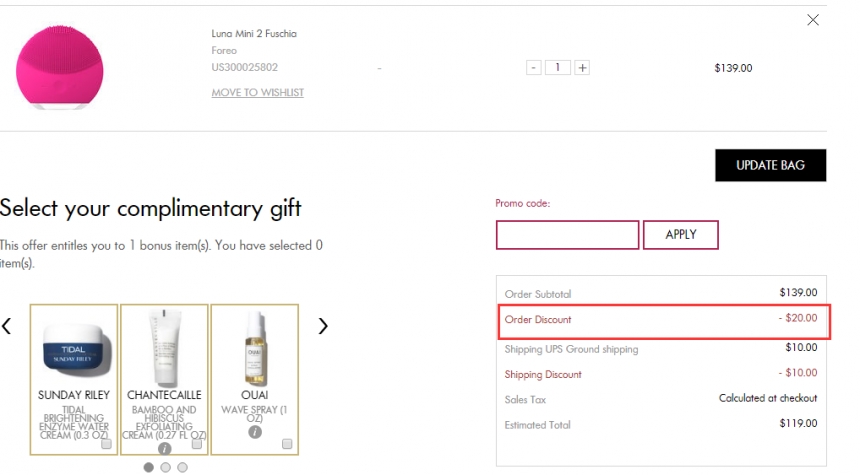
Task: Open info icon for Chantecaille exfoliating cream
Action: 164,448
